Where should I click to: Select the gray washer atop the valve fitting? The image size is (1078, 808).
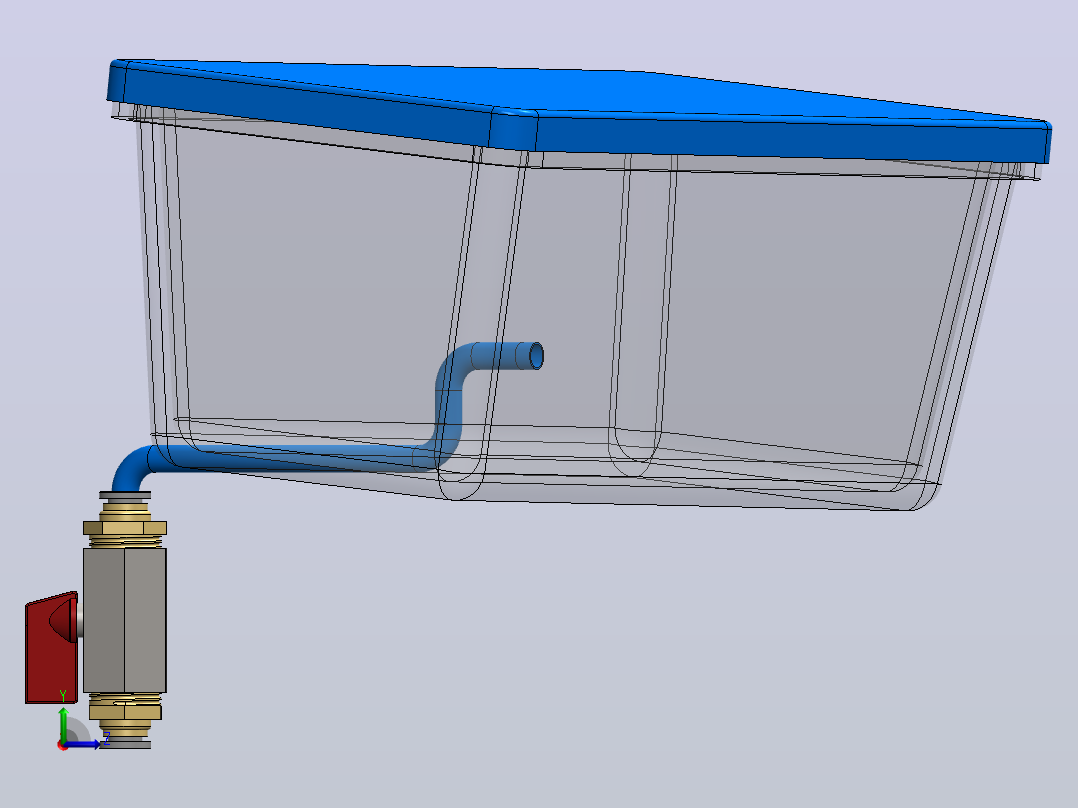125,495
